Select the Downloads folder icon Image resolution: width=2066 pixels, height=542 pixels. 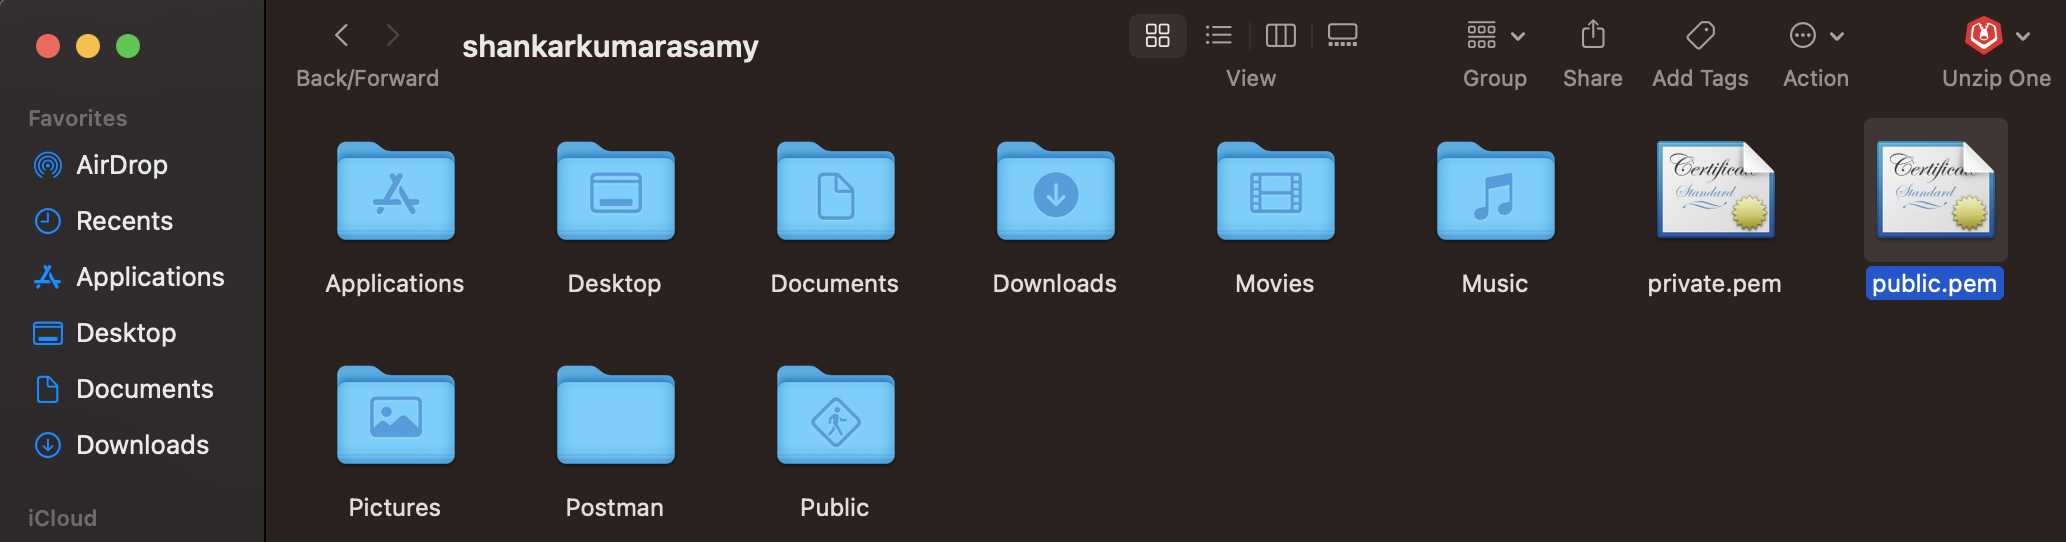[1055, 193]
